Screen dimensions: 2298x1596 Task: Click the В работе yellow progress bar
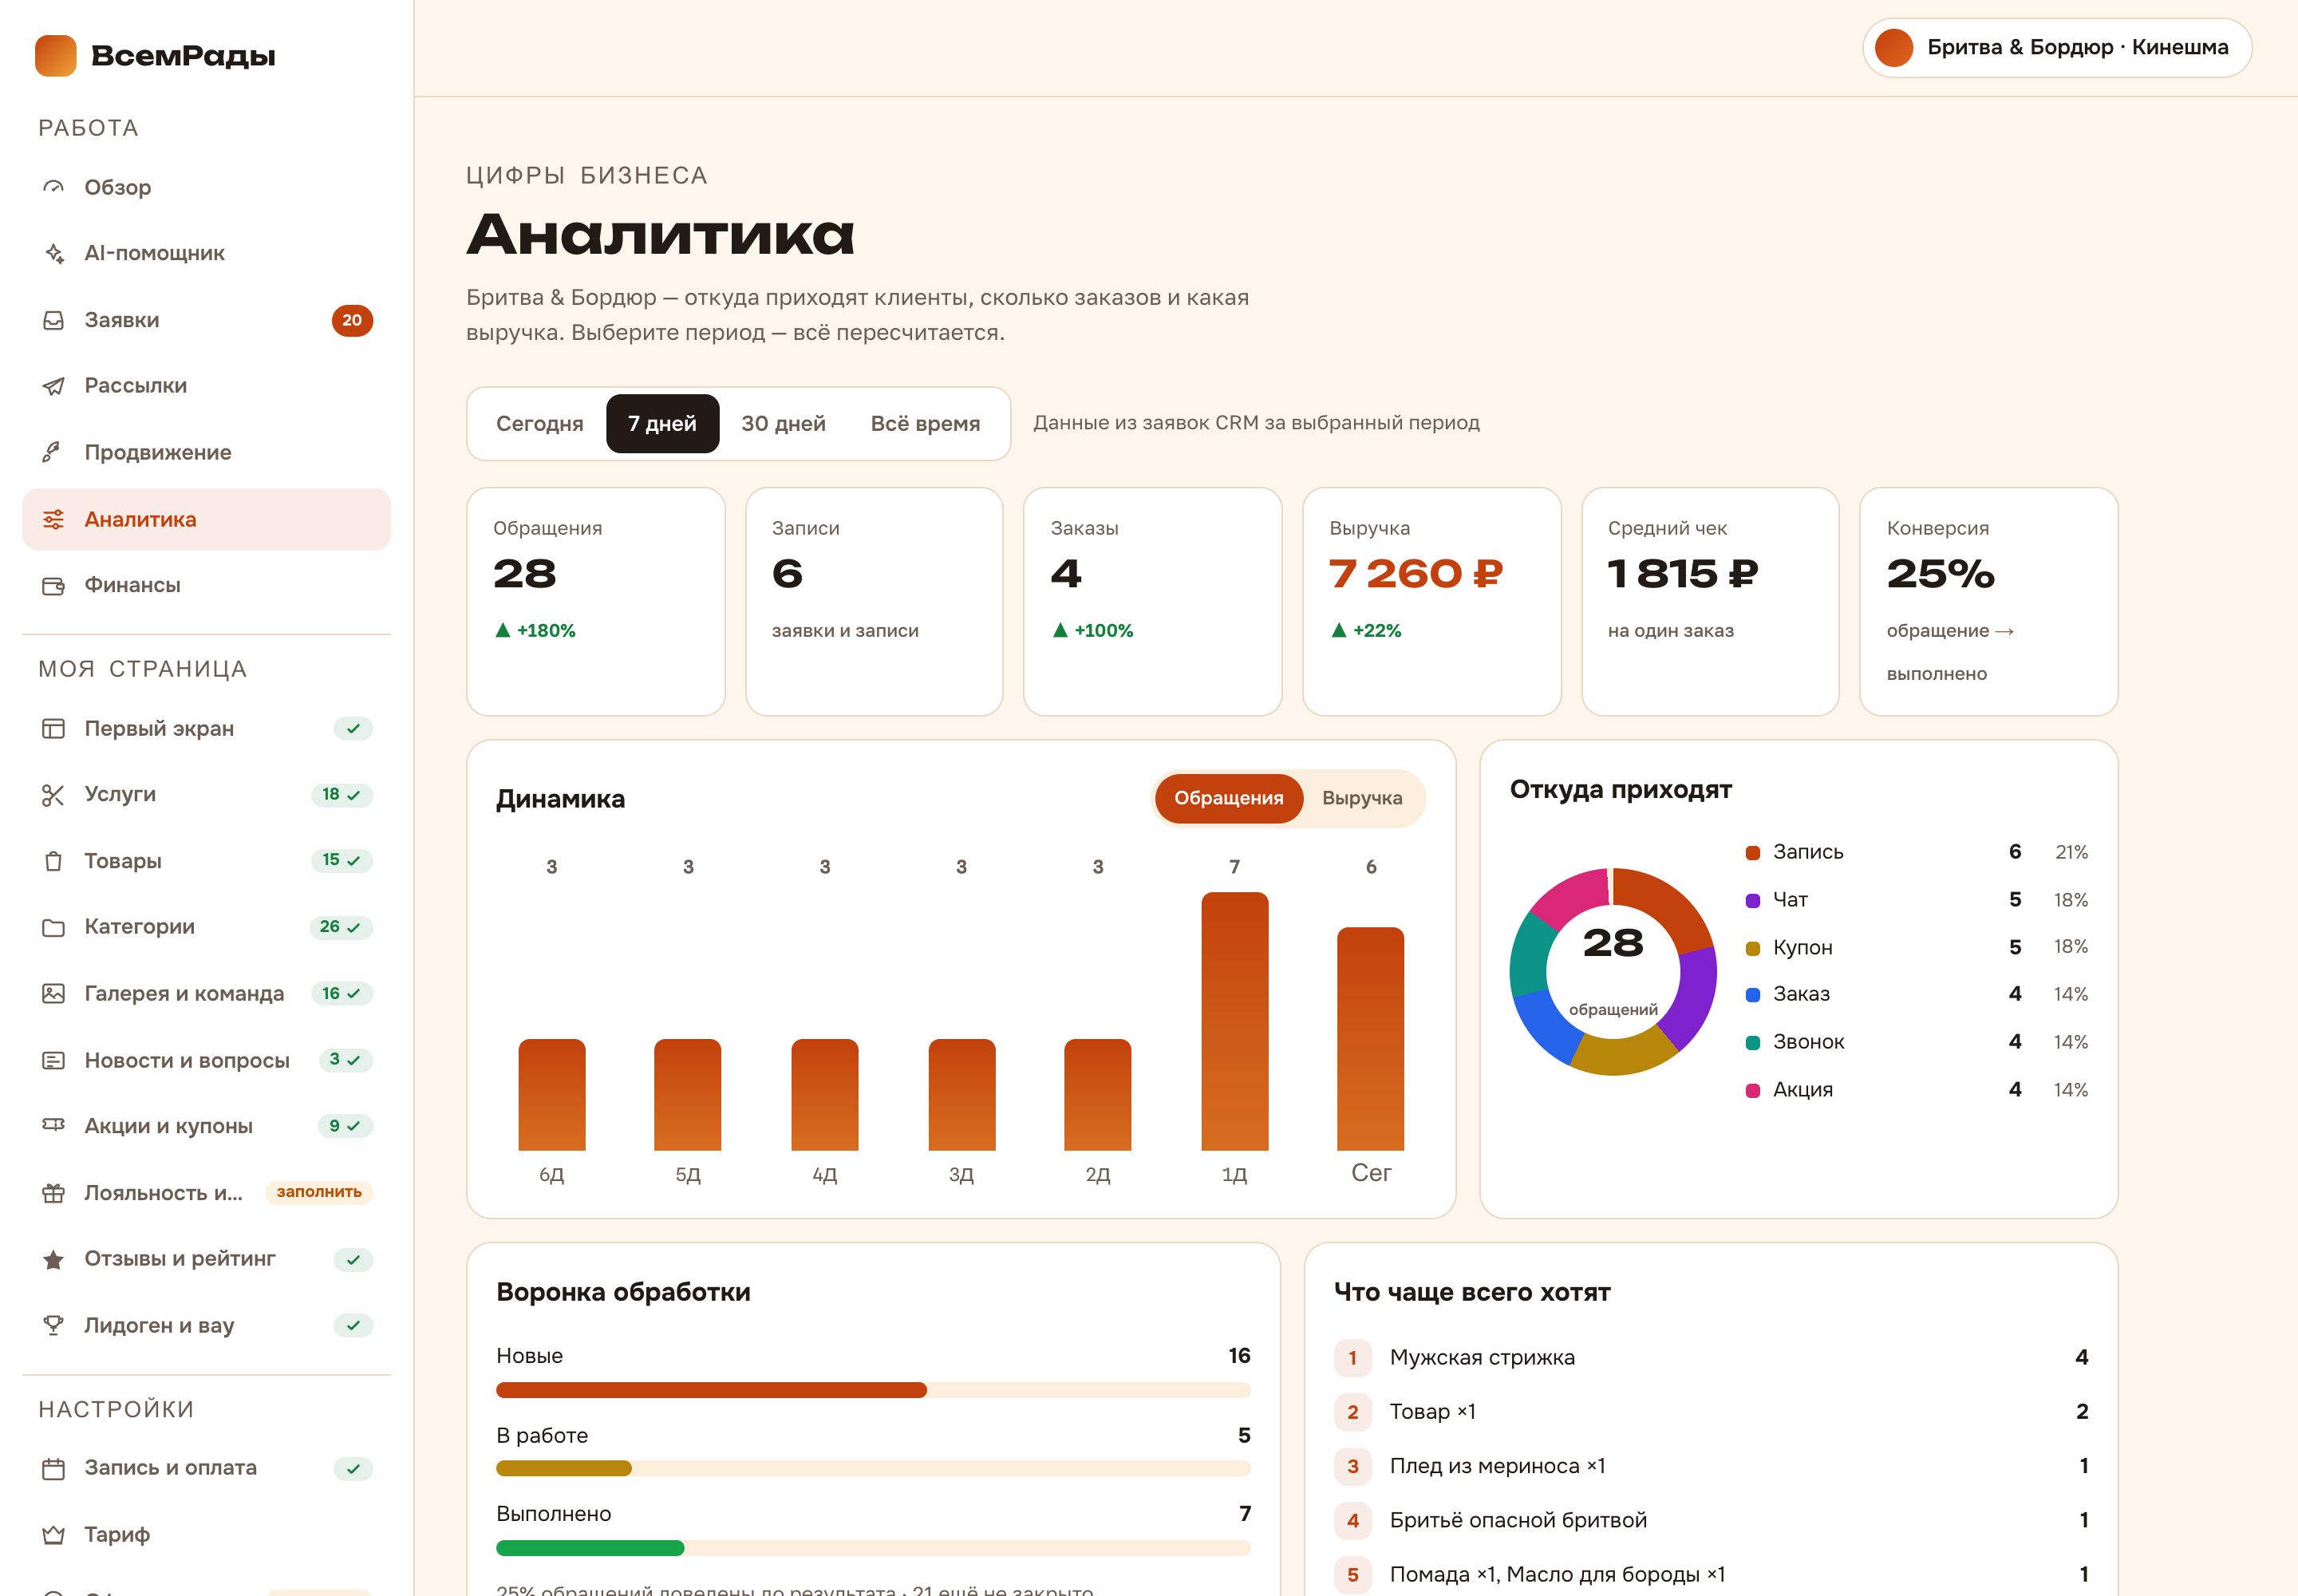[x=564, y=1468]
